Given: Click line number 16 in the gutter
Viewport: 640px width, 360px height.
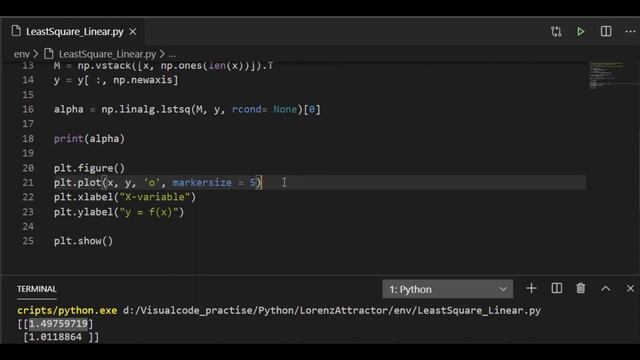Looking at the screenshot, I should pos(28,109).
